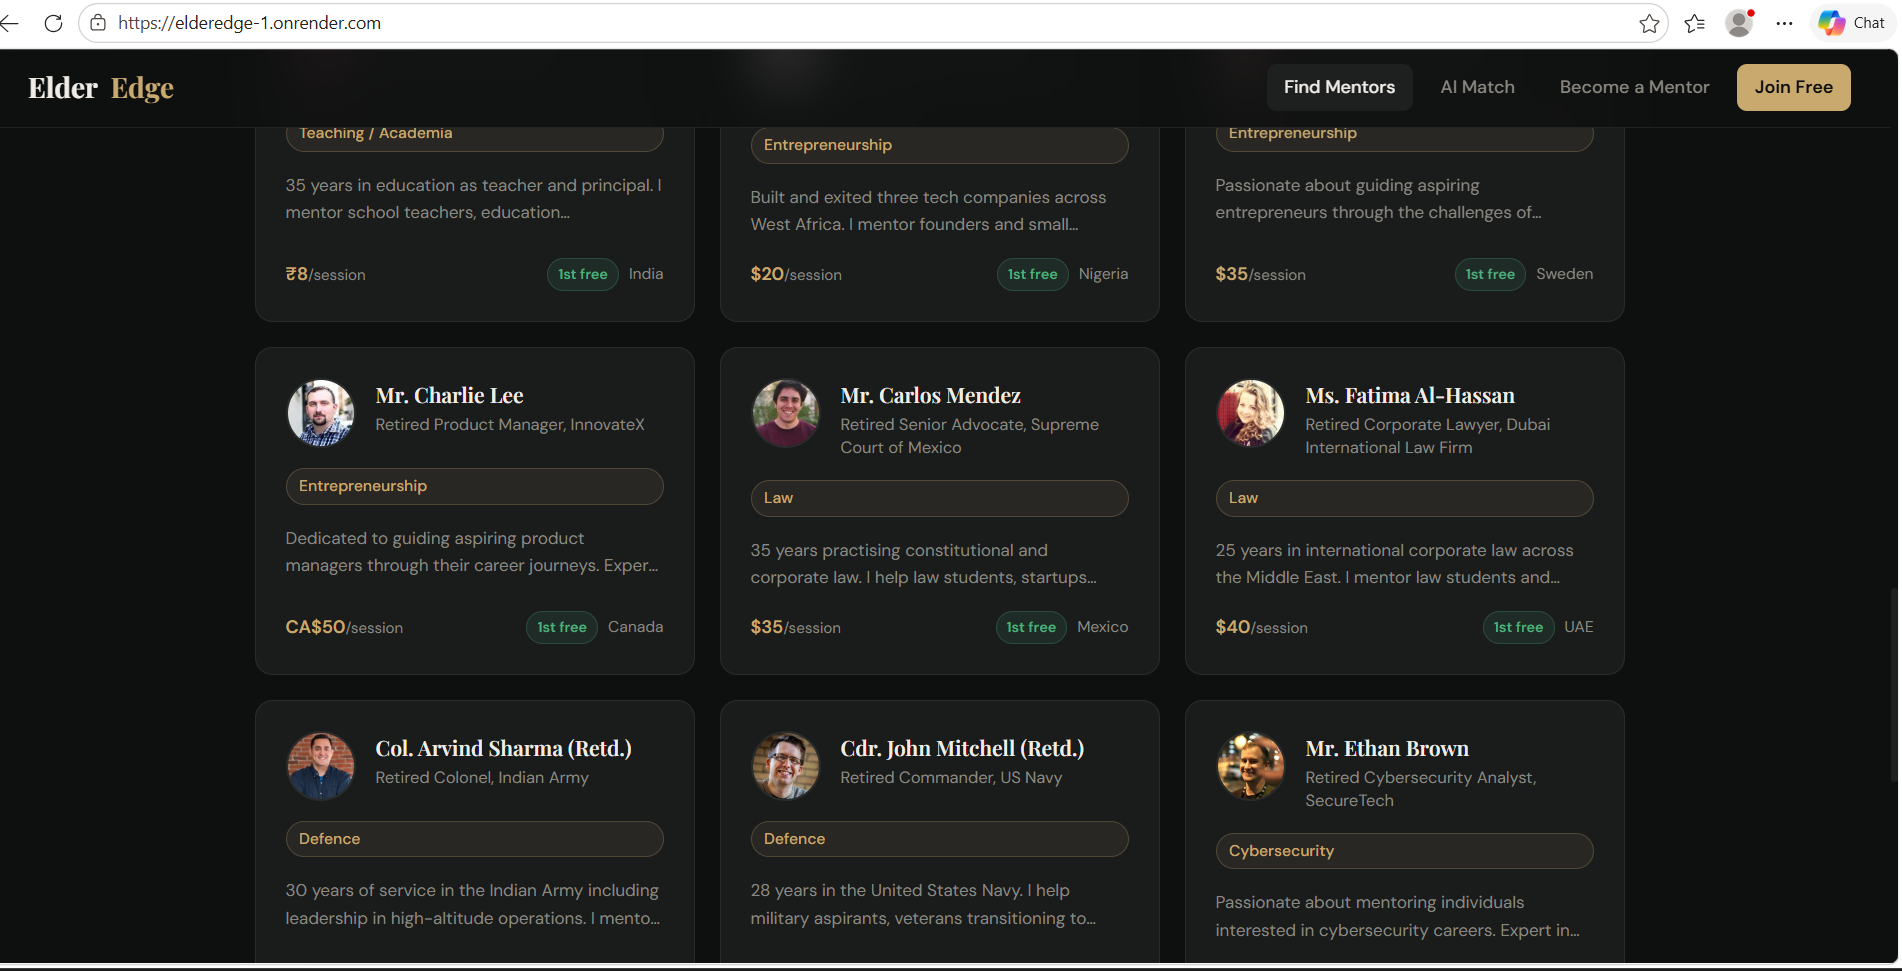Click 1st free badge on Sweden card
The image size is (1902, 971).
[x=1490, y=274]
